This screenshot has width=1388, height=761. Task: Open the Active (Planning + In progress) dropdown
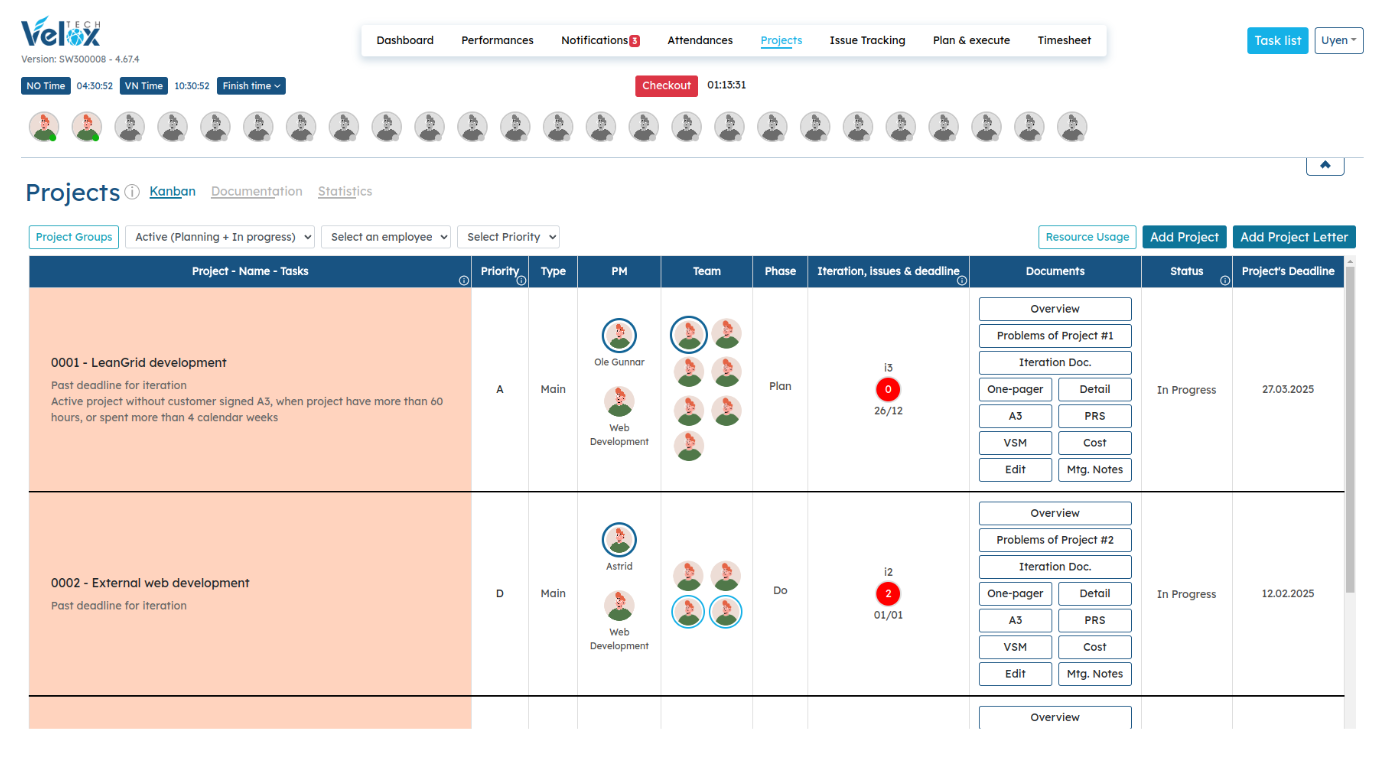(219, 237)
